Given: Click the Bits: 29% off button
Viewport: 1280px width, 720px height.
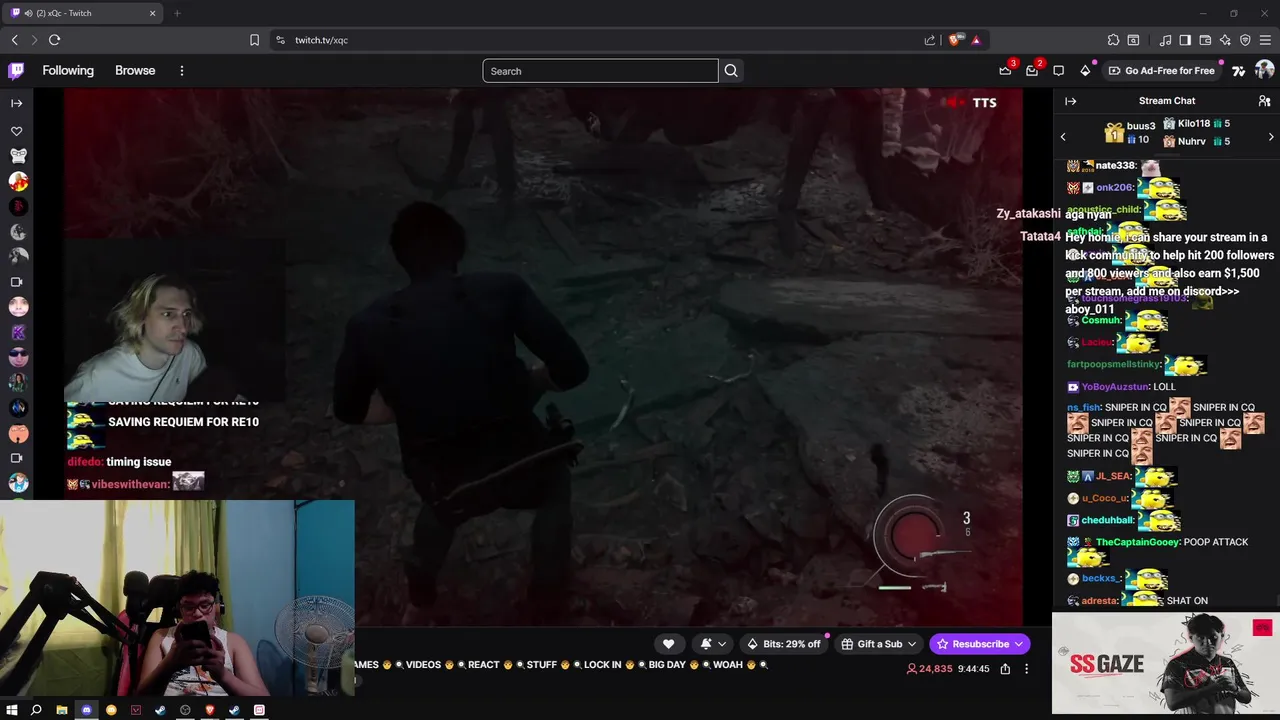Looking at the screenshot, I should pos(784,644).
